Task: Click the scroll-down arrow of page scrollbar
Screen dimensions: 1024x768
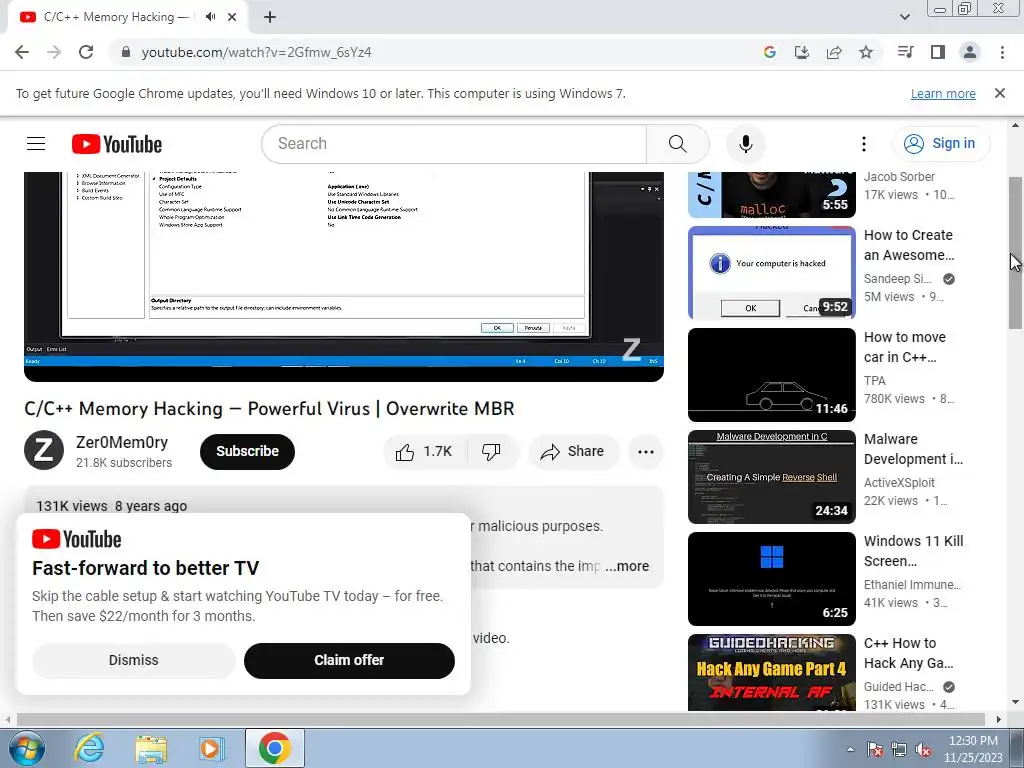Action: (x=1016, y=702)
